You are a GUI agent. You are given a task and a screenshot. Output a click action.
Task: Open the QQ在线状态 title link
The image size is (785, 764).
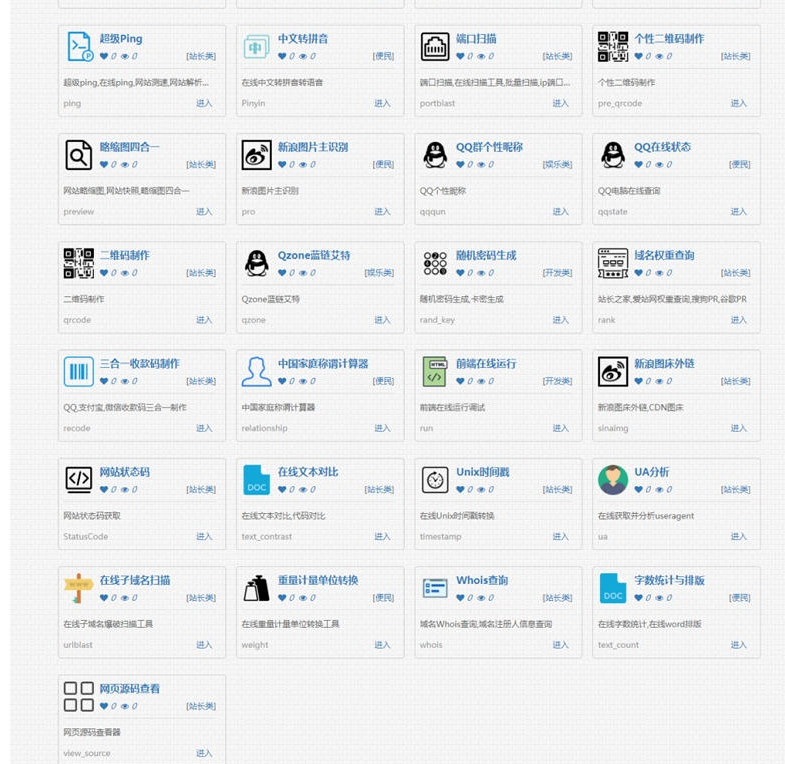662,147
